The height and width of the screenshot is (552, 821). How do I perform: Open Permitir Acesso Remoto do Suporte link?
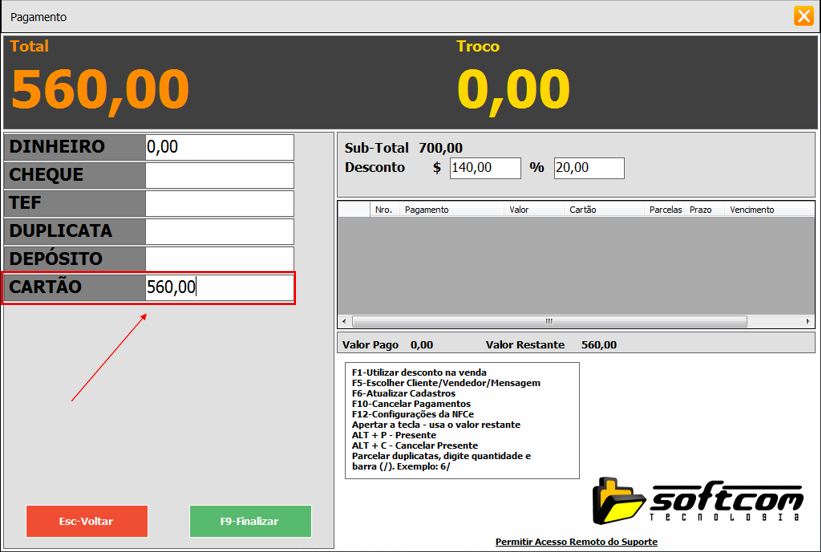(x=576, y=542)
